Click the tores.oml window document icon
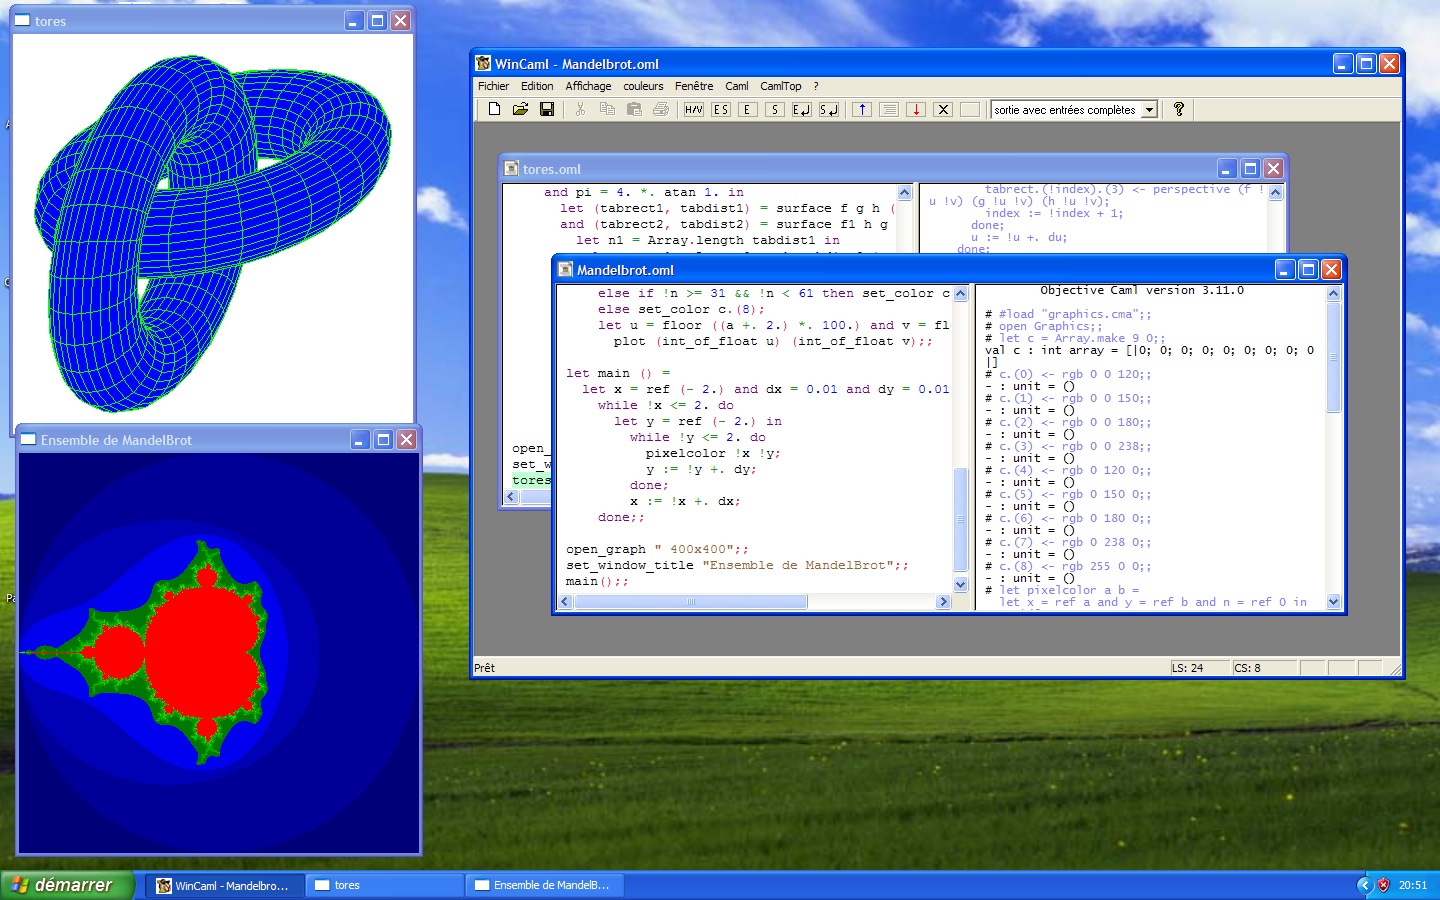This screenshot has height=900, width=1440. point(512,168)
